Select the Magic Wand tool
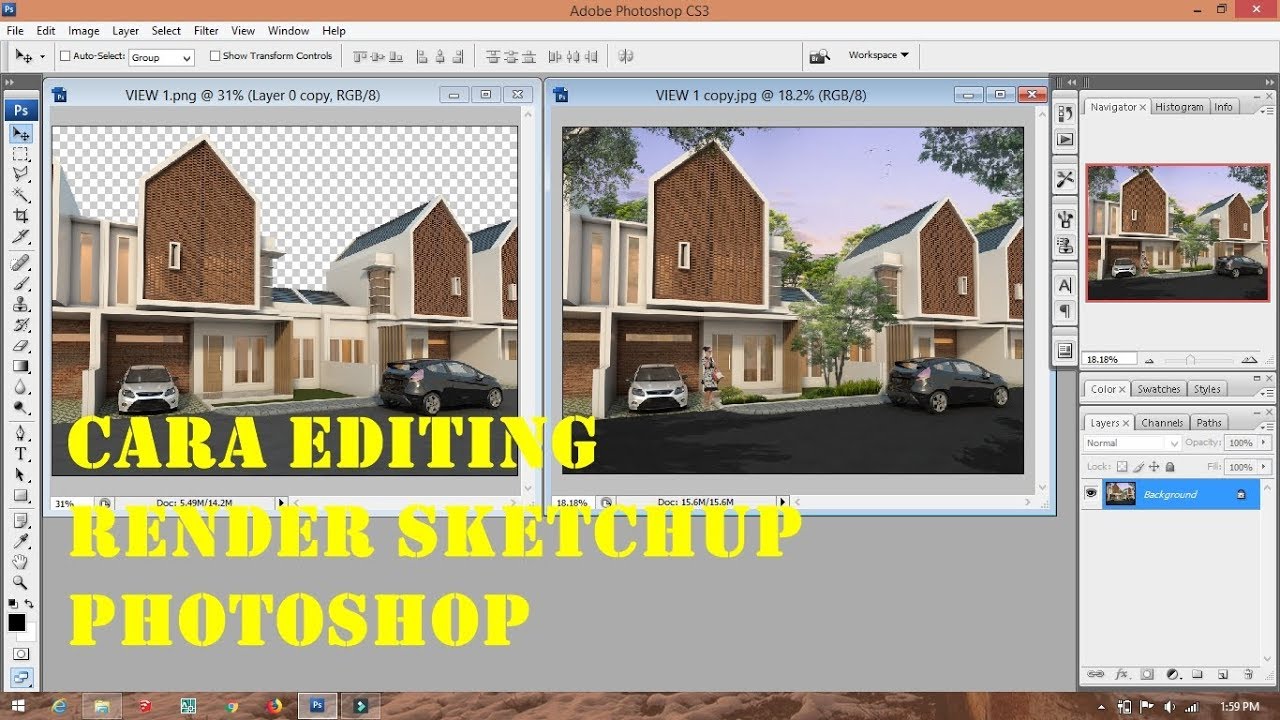This screenshot has width=1280, height=720. point(21,195)
